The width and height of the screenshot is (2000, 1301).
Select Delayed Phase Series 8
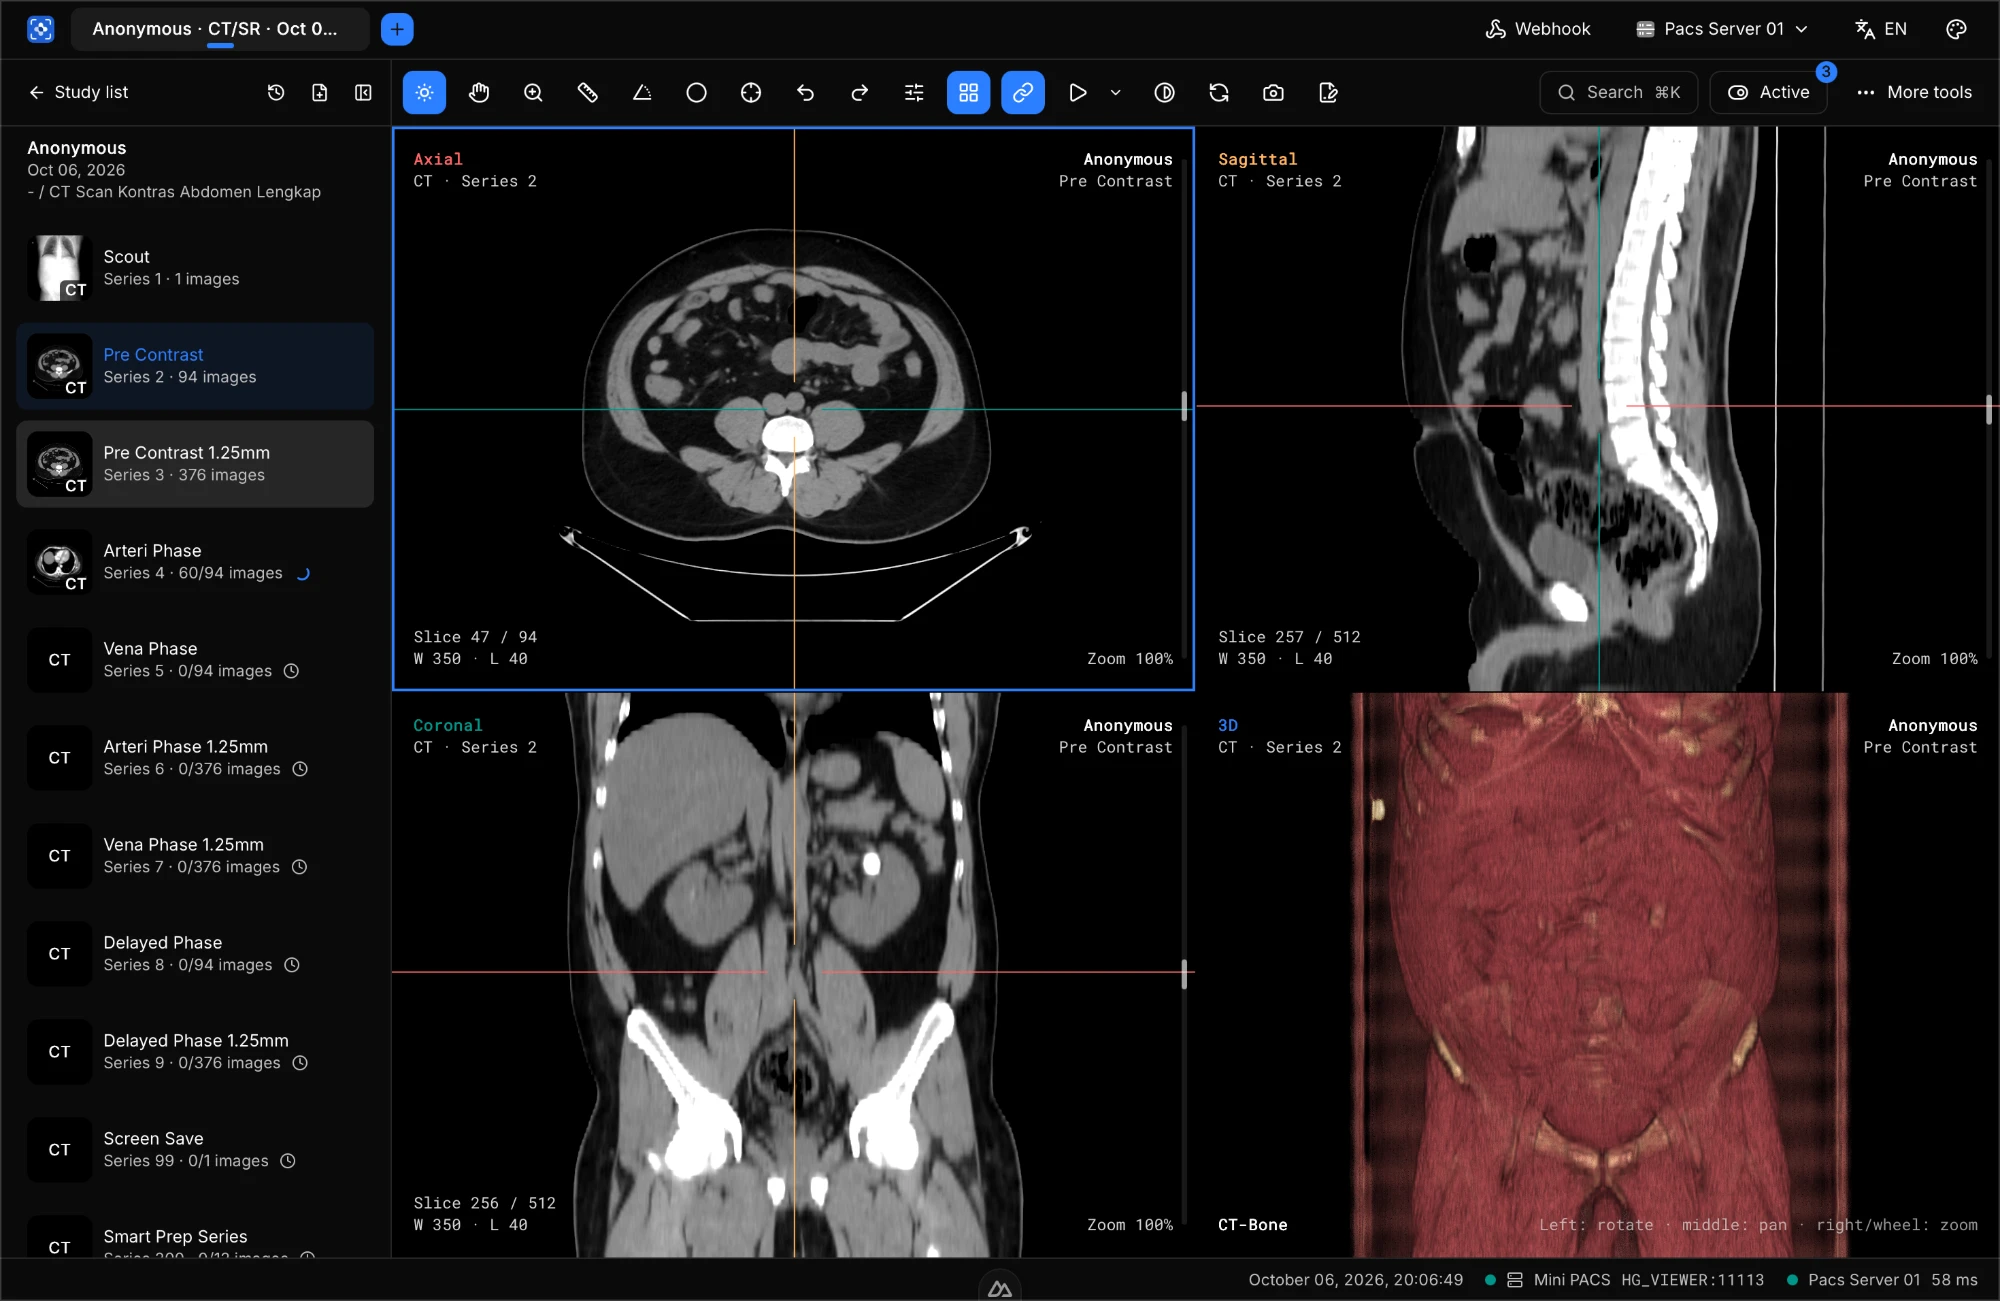point(195,954)
